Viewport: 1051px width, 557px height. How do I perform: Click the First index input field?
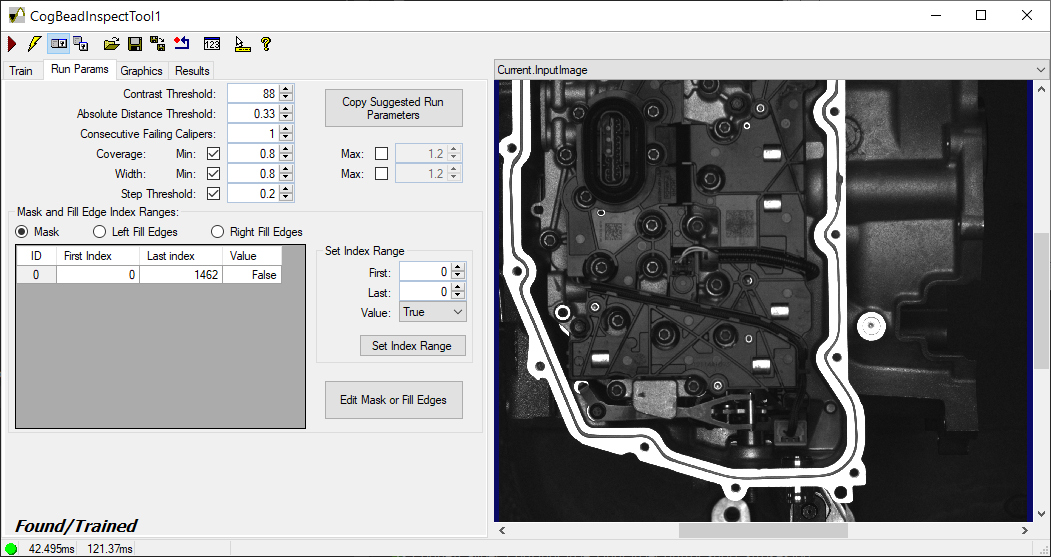[x=425, y=272]
